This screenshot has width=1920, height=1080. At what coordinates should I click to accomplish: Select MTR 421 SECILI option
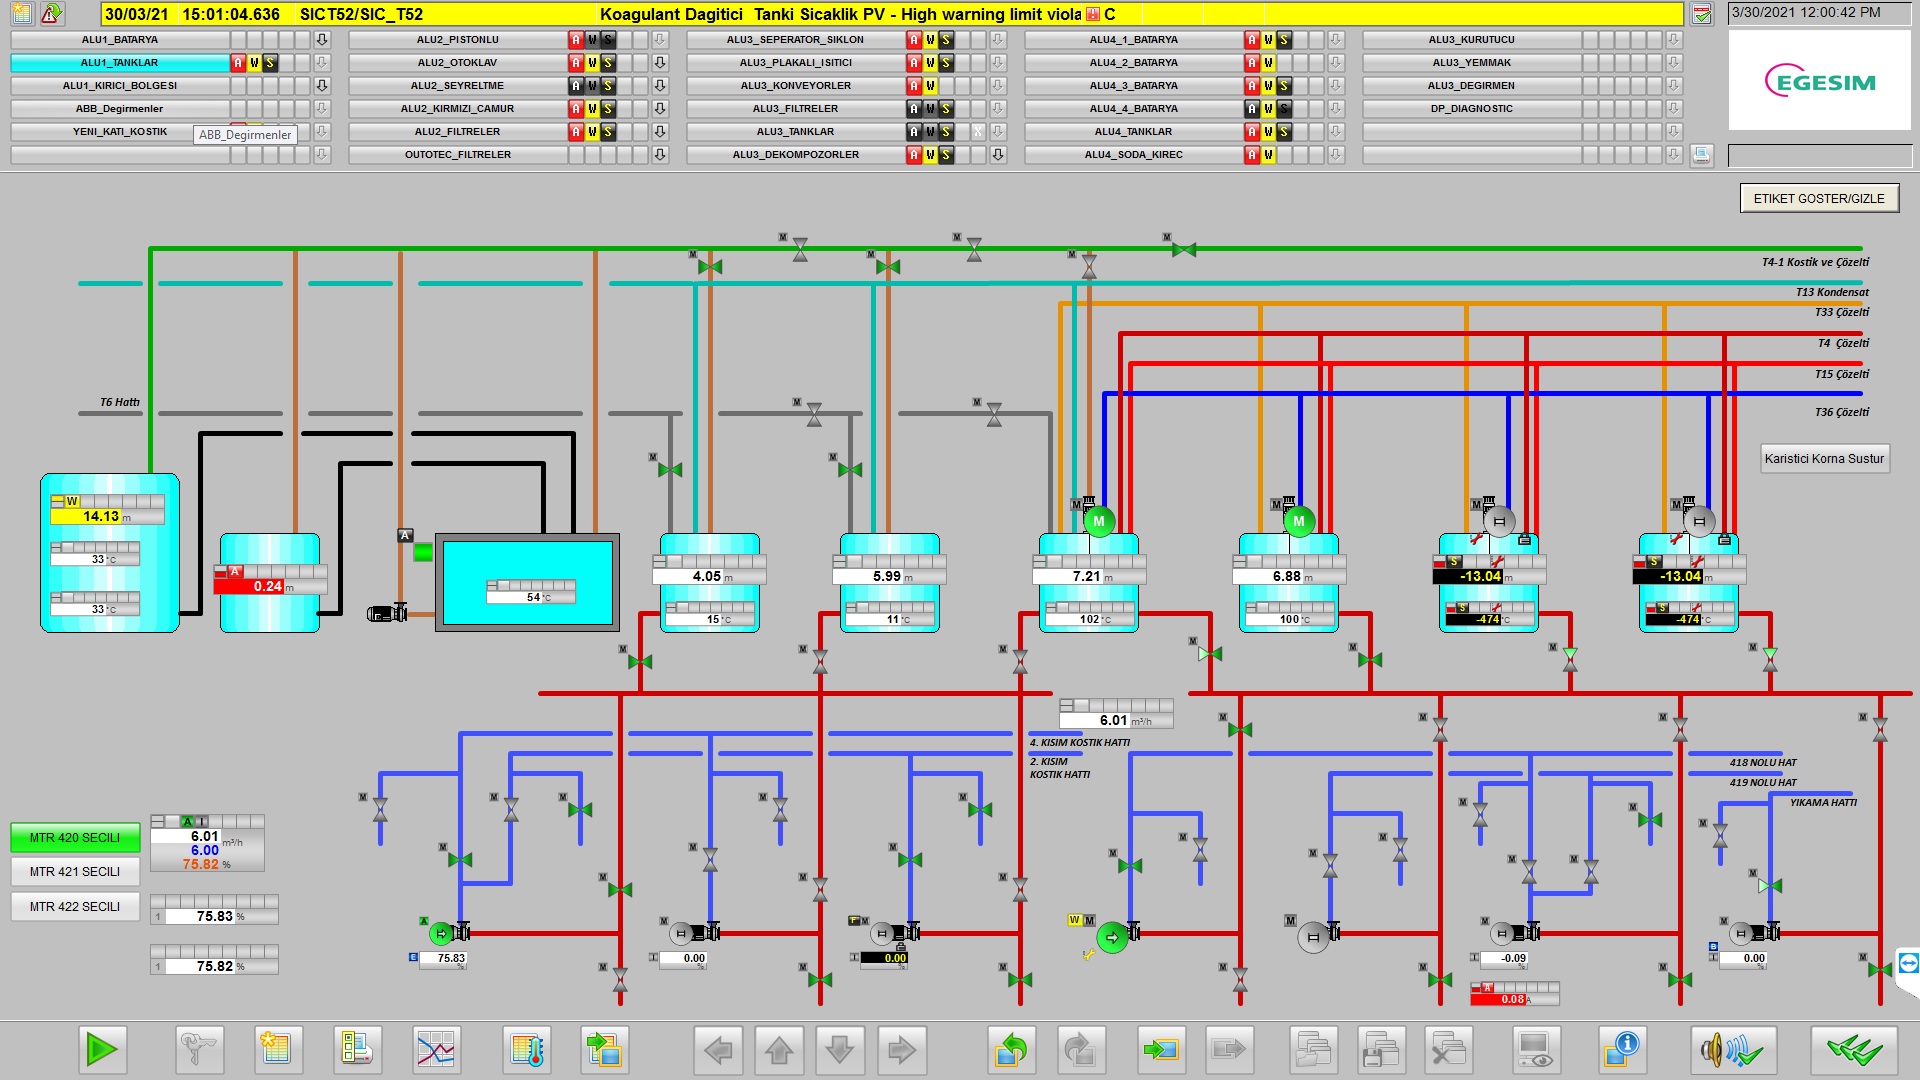tap(75, 872)
